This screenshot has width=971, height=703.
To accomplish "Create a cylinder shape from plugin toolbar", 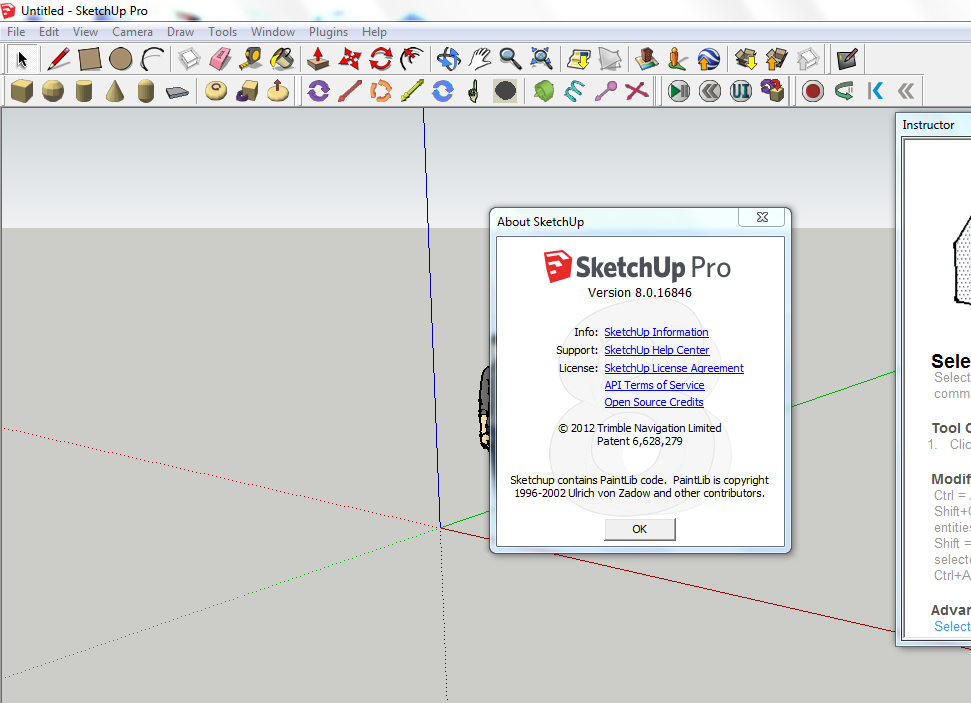I will 84,92.
